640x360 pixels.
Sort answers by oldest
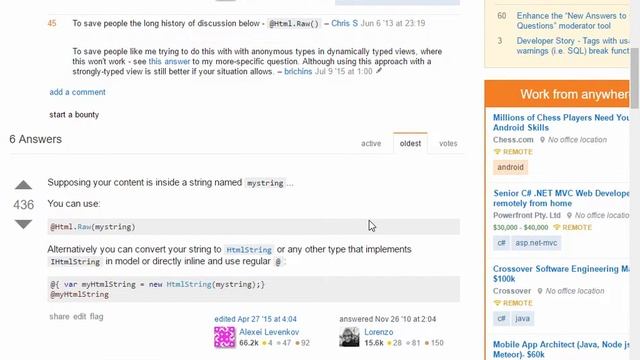[410, 143]
